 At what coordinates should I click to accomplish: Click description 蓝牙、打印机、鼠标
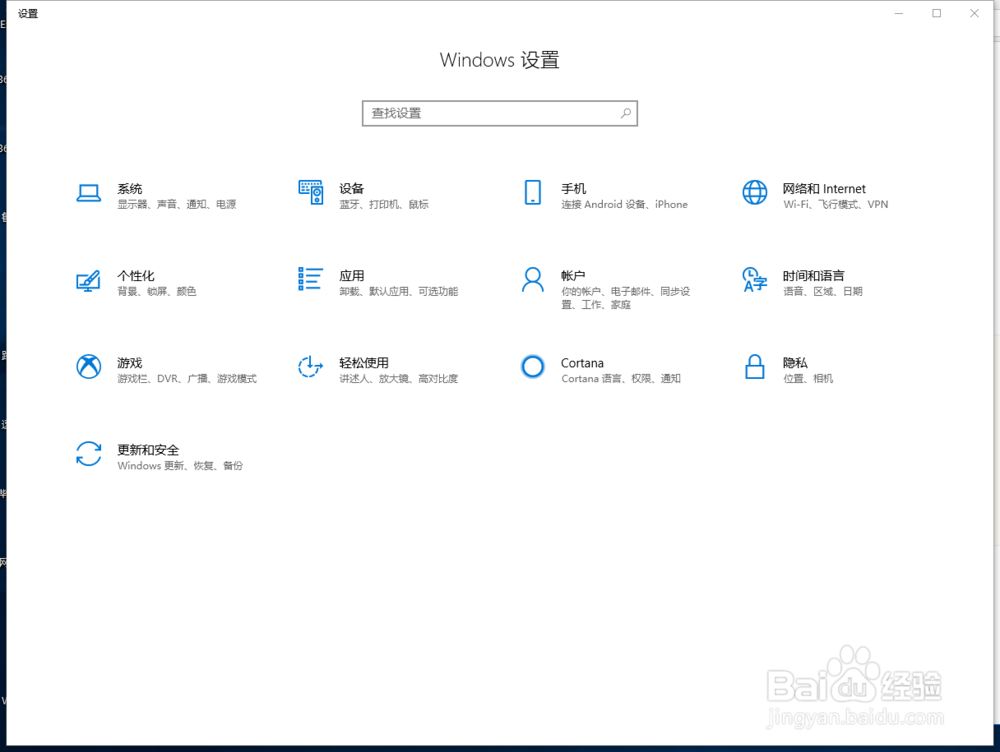point(384,204)
